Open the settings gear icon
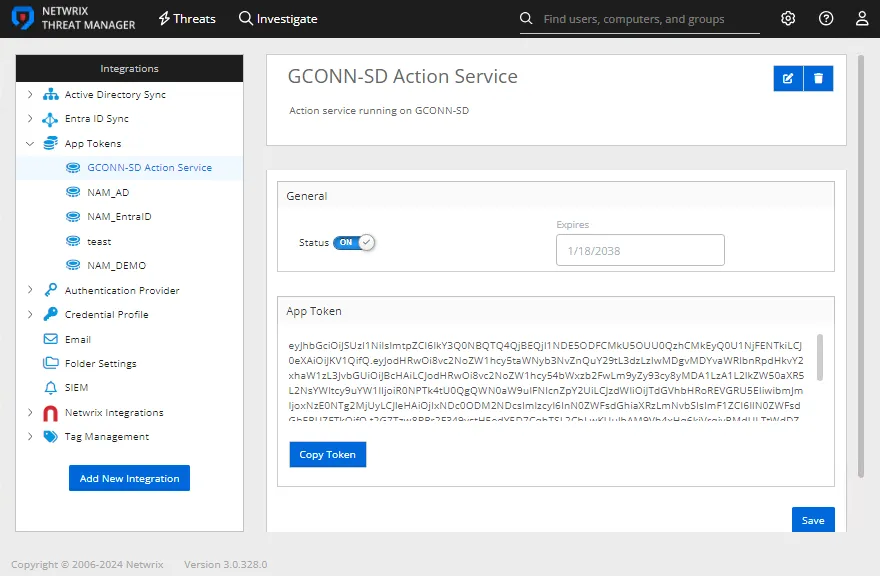880x576 pixels. pyautogui.click(x=788, y=19)
